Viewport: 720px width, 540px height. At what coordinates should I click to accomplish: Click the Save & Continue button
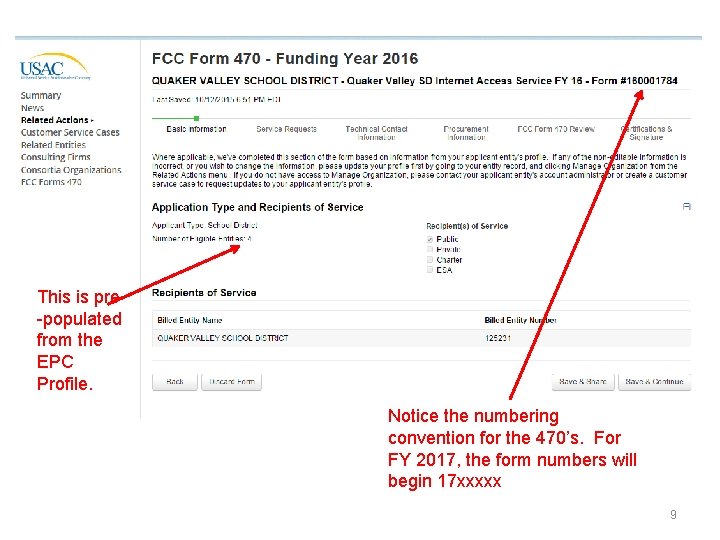point(654,382)
